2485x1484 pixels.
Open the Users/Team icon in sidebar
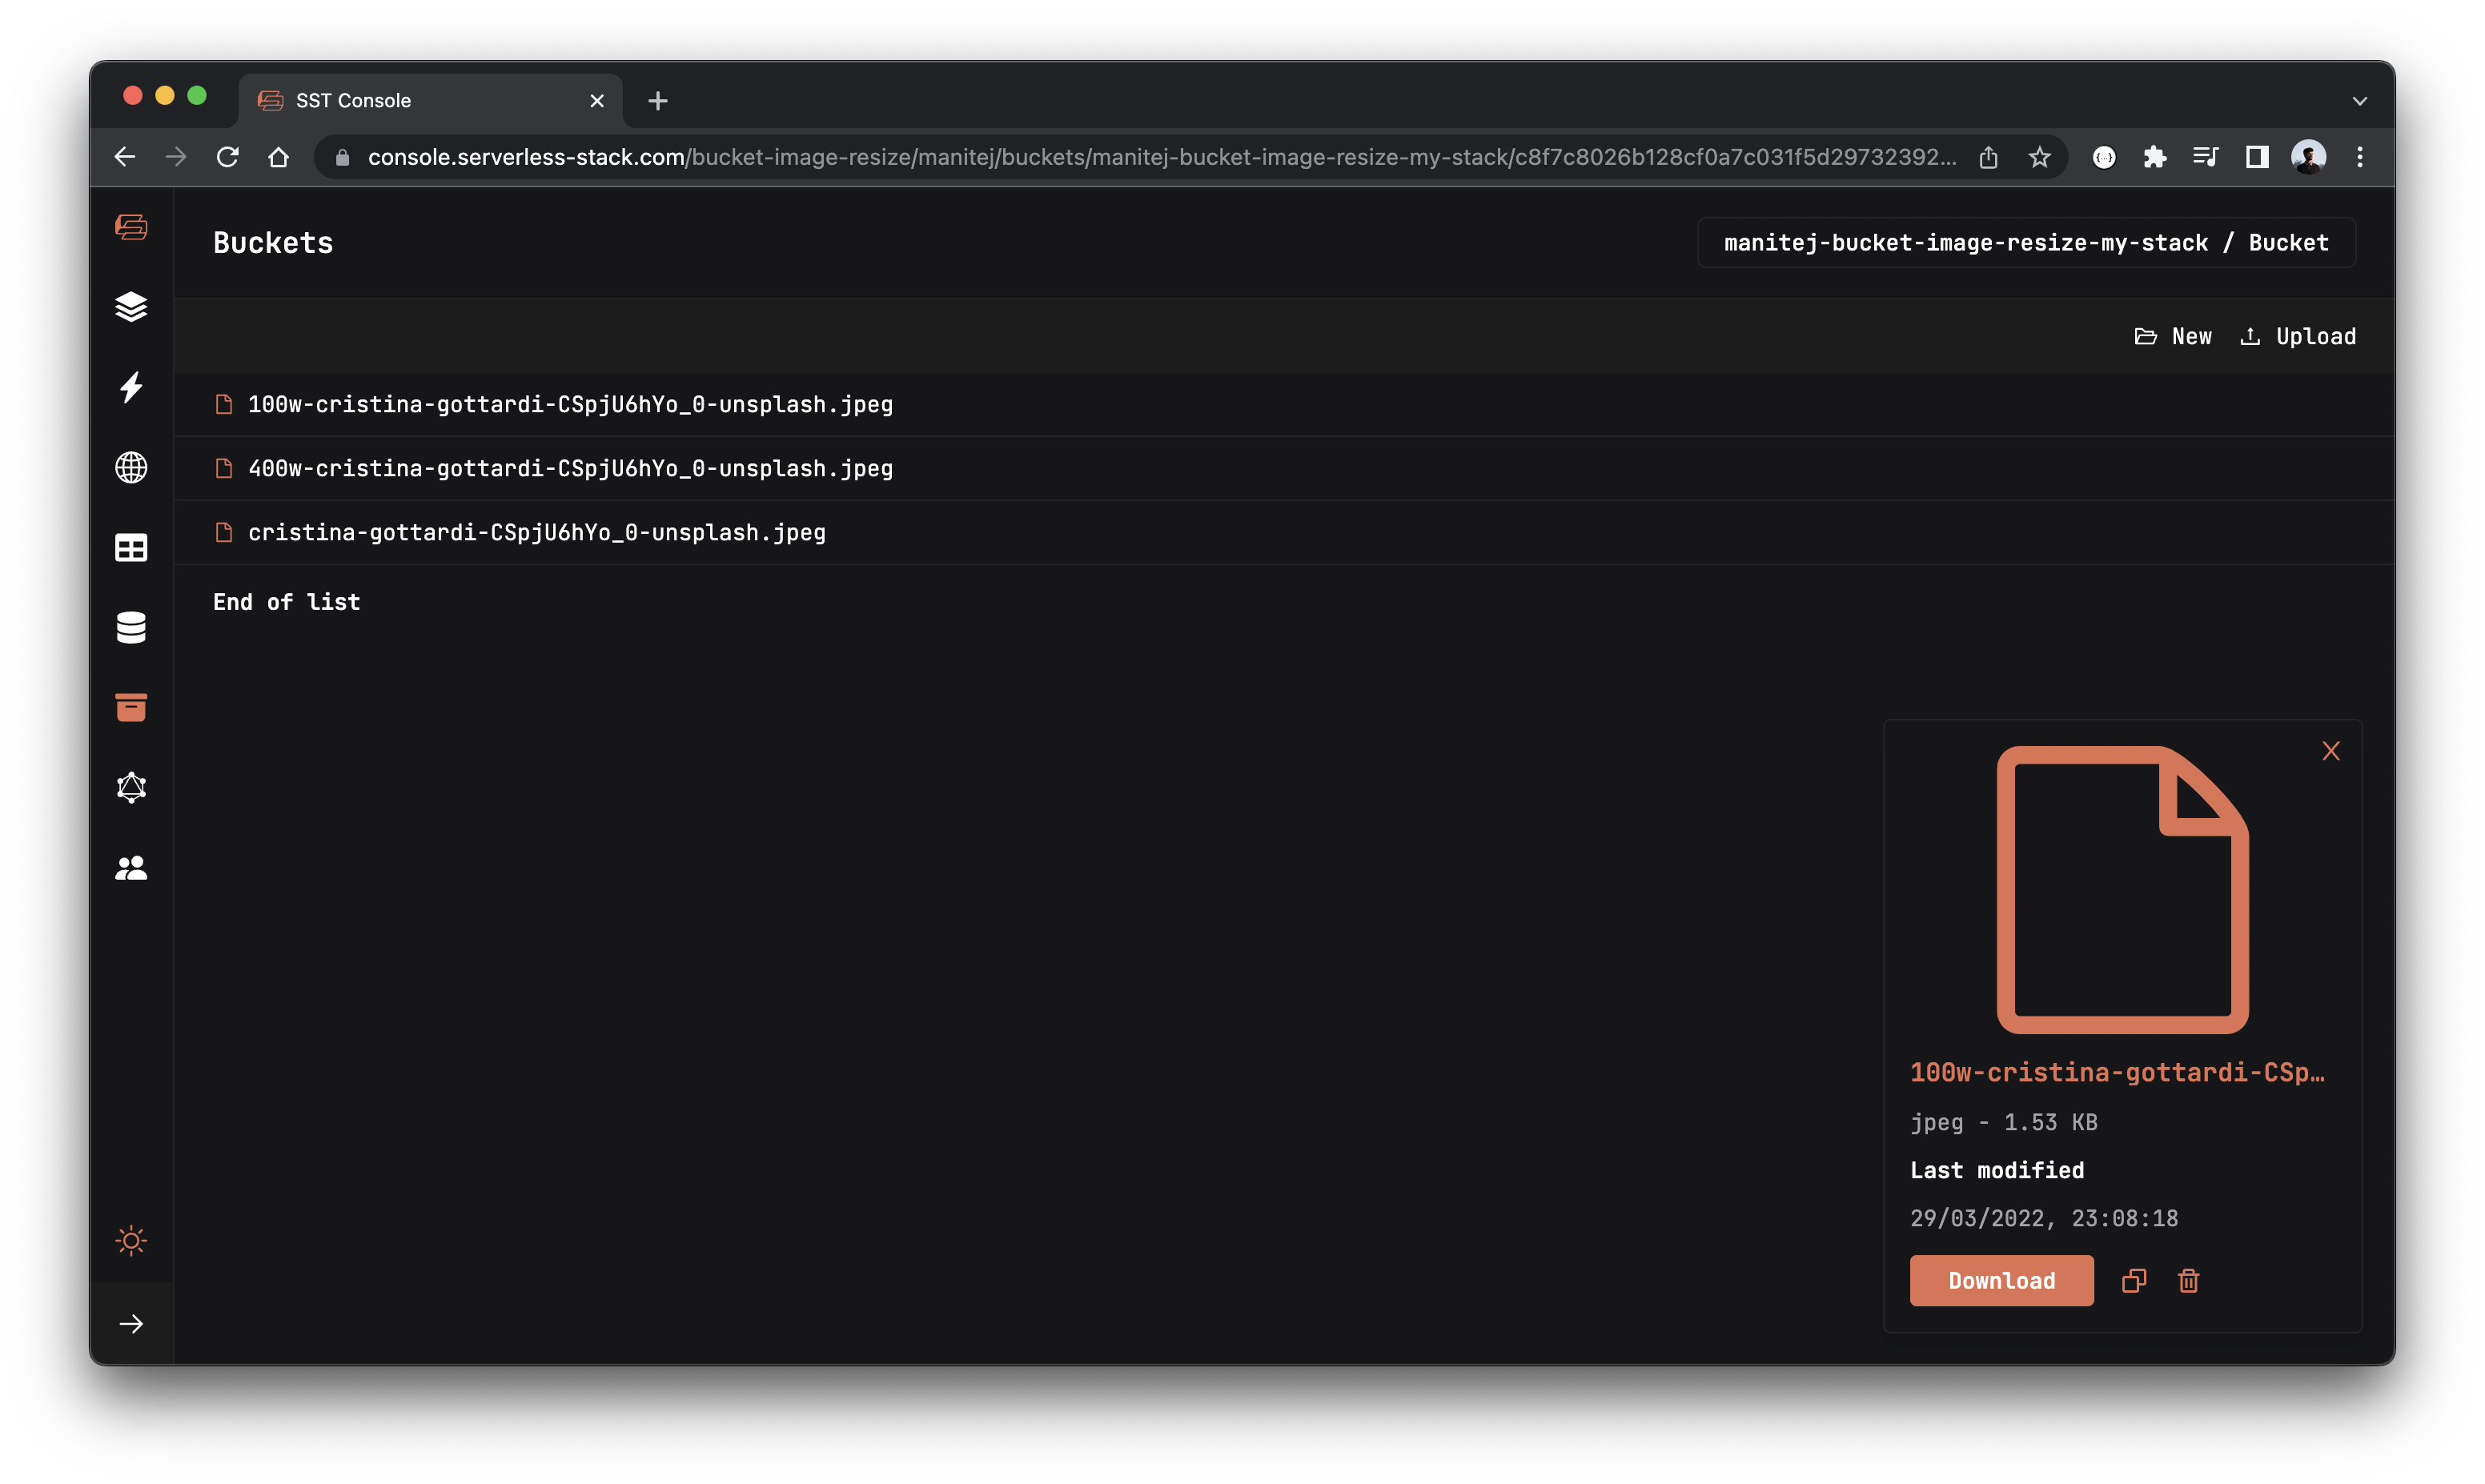[132, 868]
